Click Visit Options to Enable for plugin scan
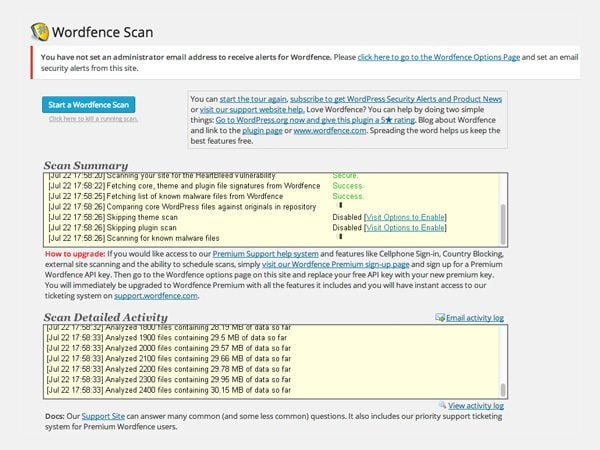The image size is (600, 450). click(405, 228)
